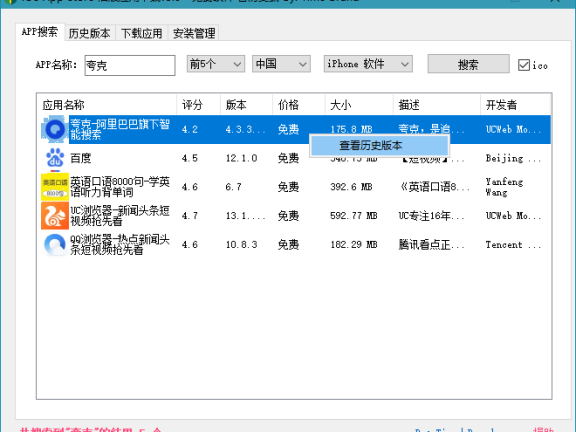Click description 腾讯看点正... cell
This screenshot has height=432, width=576.
[432, 245]
